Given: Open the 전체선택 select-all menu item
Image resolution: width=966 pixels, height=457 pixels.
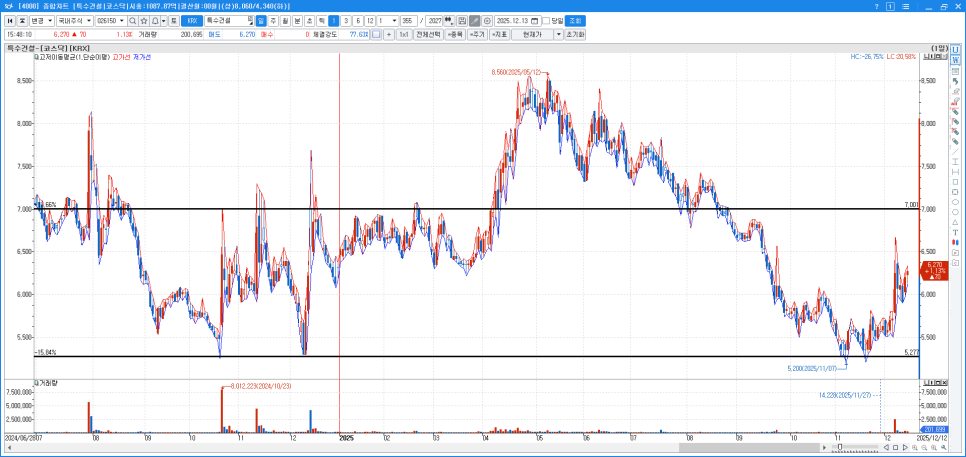Looking at the screenshot, I should tap(428, 34).
